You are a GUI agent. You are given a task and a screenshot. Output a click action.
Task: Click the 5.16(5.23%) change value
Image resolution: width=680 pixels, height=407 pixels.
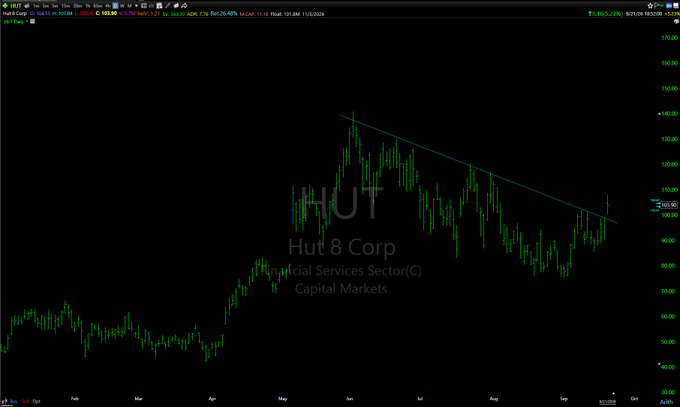(x=605, y=13)
